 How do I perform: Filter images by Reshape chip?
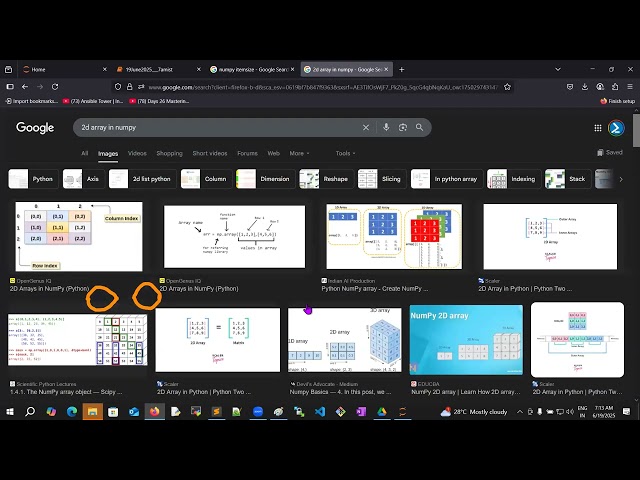(x=325, y=179)
